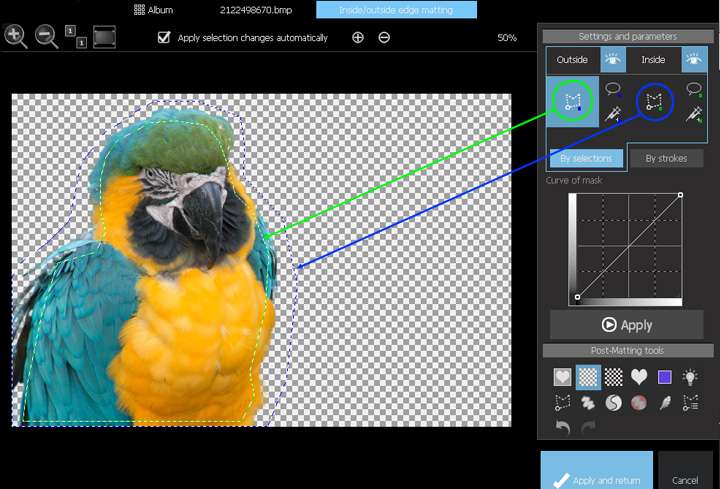Select the Inside polygon selection tool
Screen dimensions: 720x489
click(654, 101)
